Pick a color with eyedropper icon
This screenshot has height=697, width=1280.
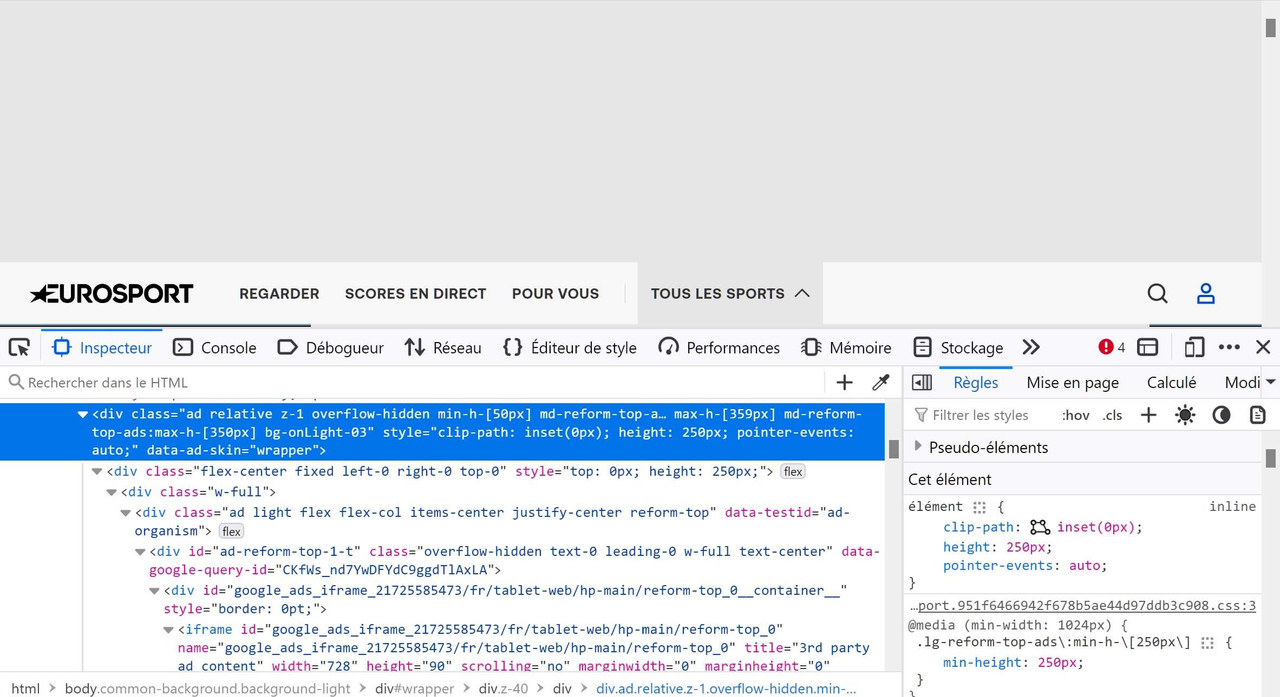tap(881, 382)
